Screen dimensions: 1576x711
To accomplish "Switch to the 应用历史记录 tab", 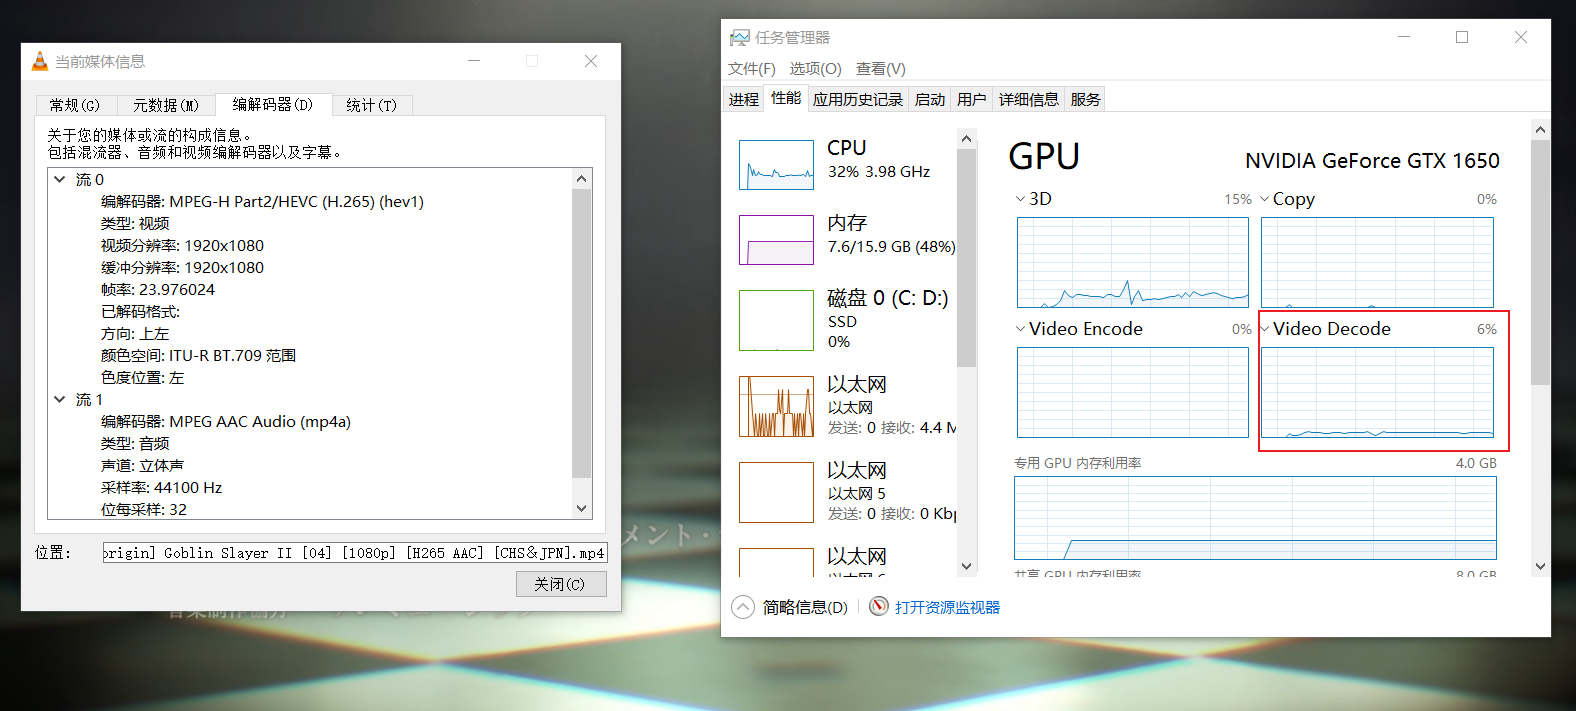I will tap(858, 99).
